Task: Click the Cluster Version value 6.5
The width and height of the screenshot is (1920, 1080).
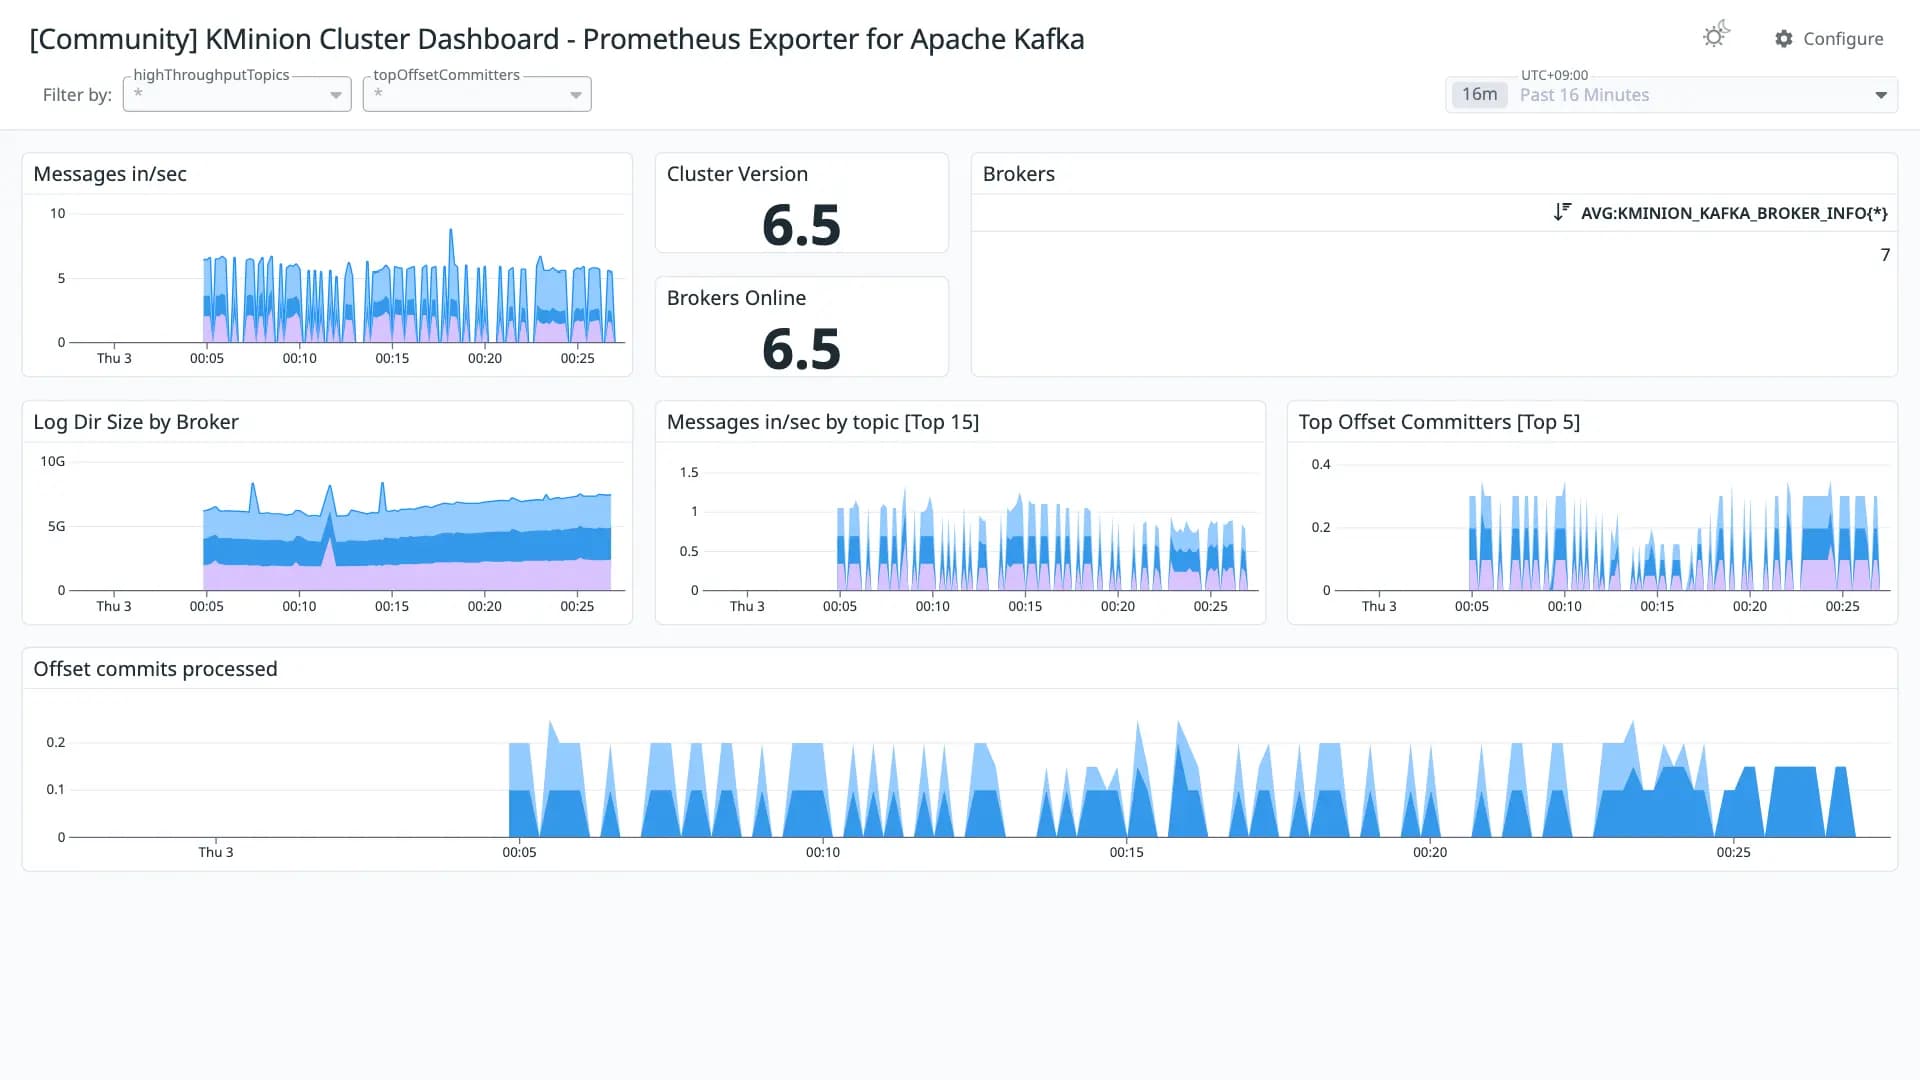Action: (801, 224)
